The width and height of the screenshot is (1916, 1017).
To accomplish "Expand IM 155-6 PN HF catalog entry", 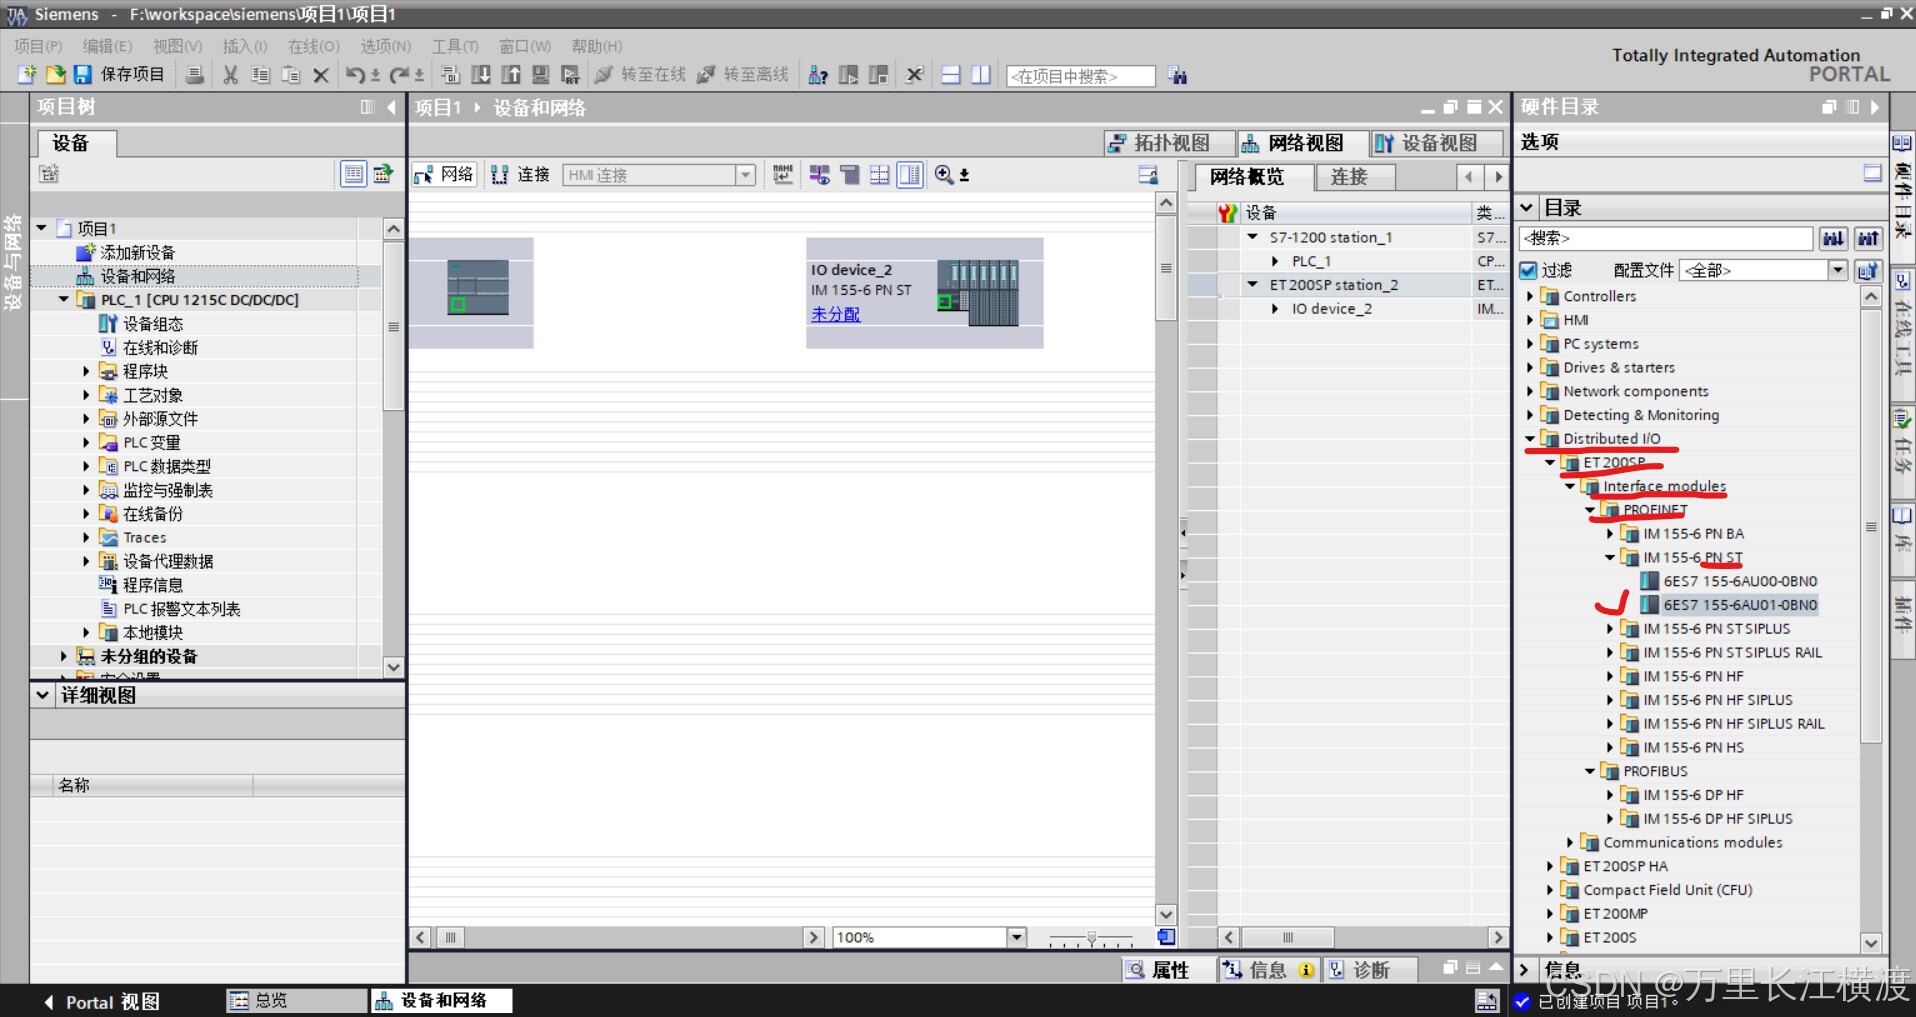I will pyautogui.click(x=1610, y=676).
